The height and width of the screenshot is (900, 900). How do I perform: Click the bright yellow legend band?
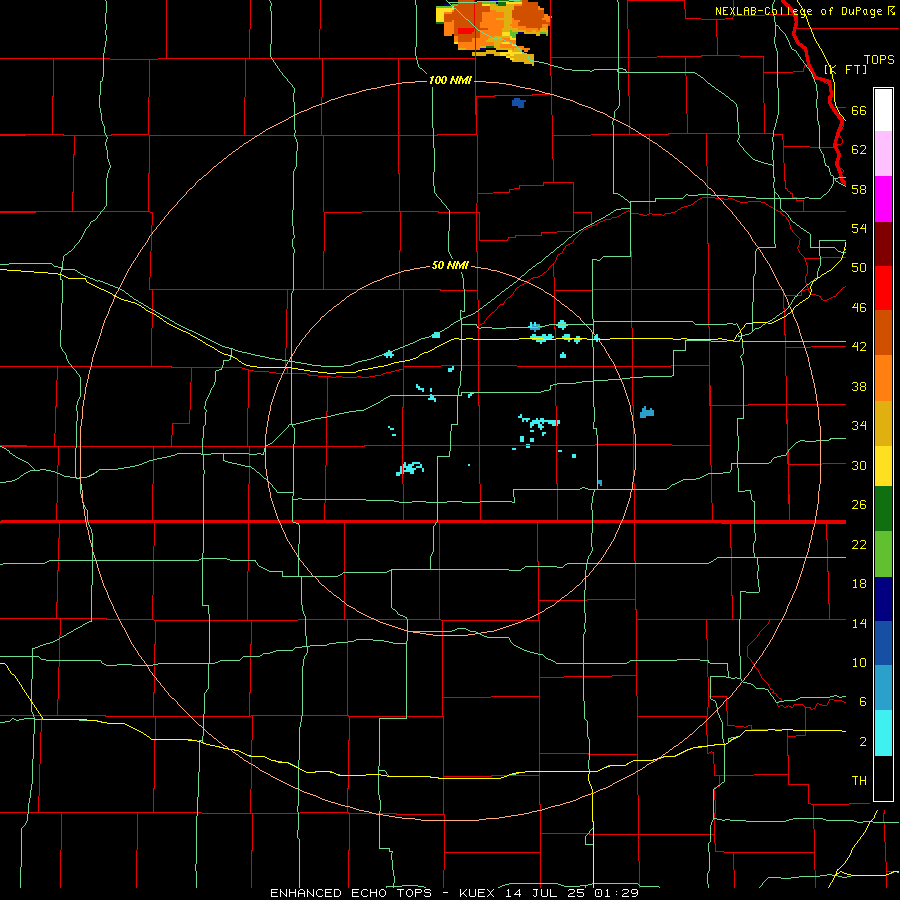click(883, 466)
